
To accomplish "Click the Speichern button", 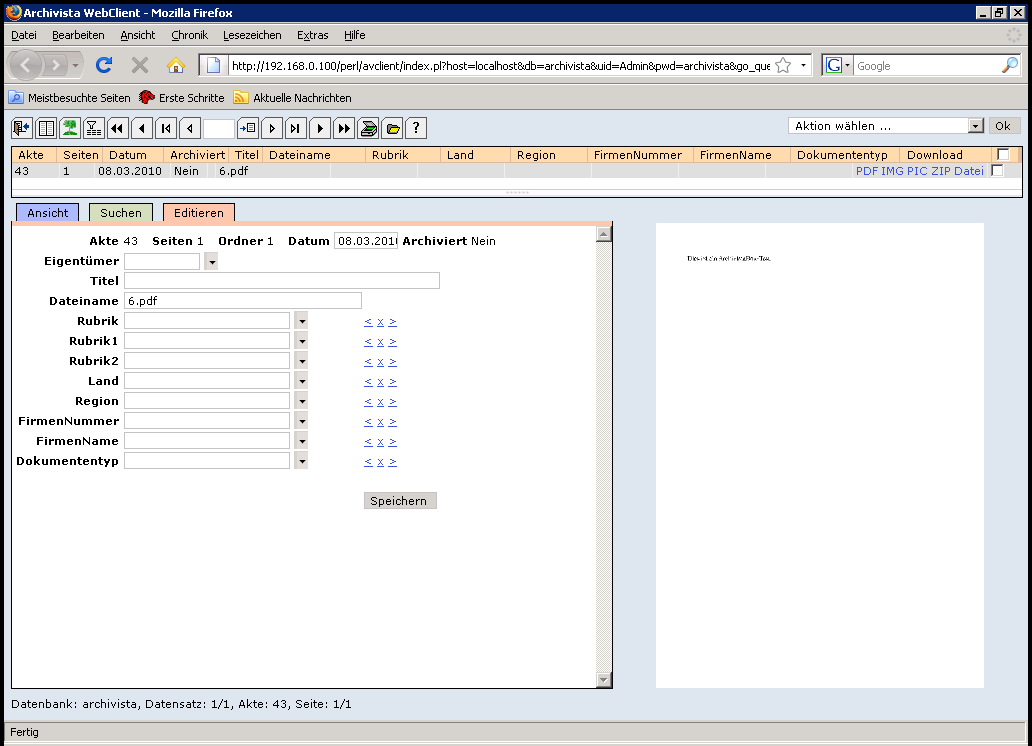I will [400, 500].
